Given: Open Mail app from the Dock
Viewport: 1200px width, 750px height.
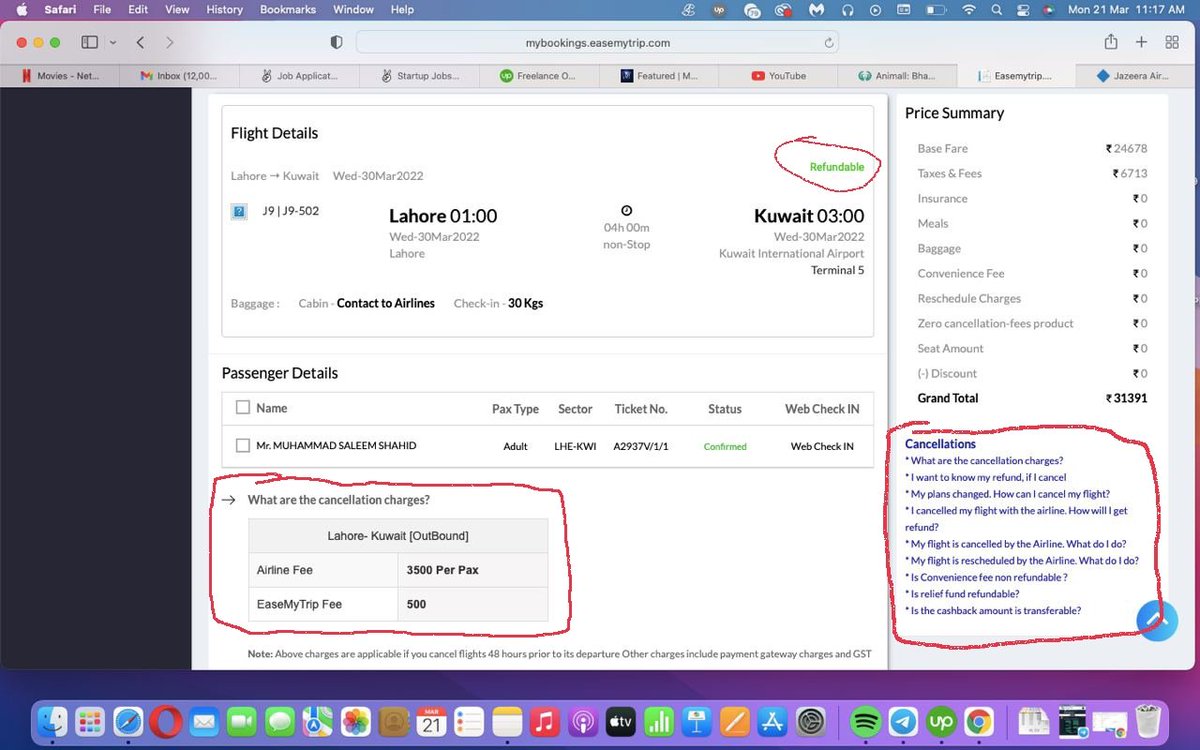Looking at the screenshot, I should 204,720.
